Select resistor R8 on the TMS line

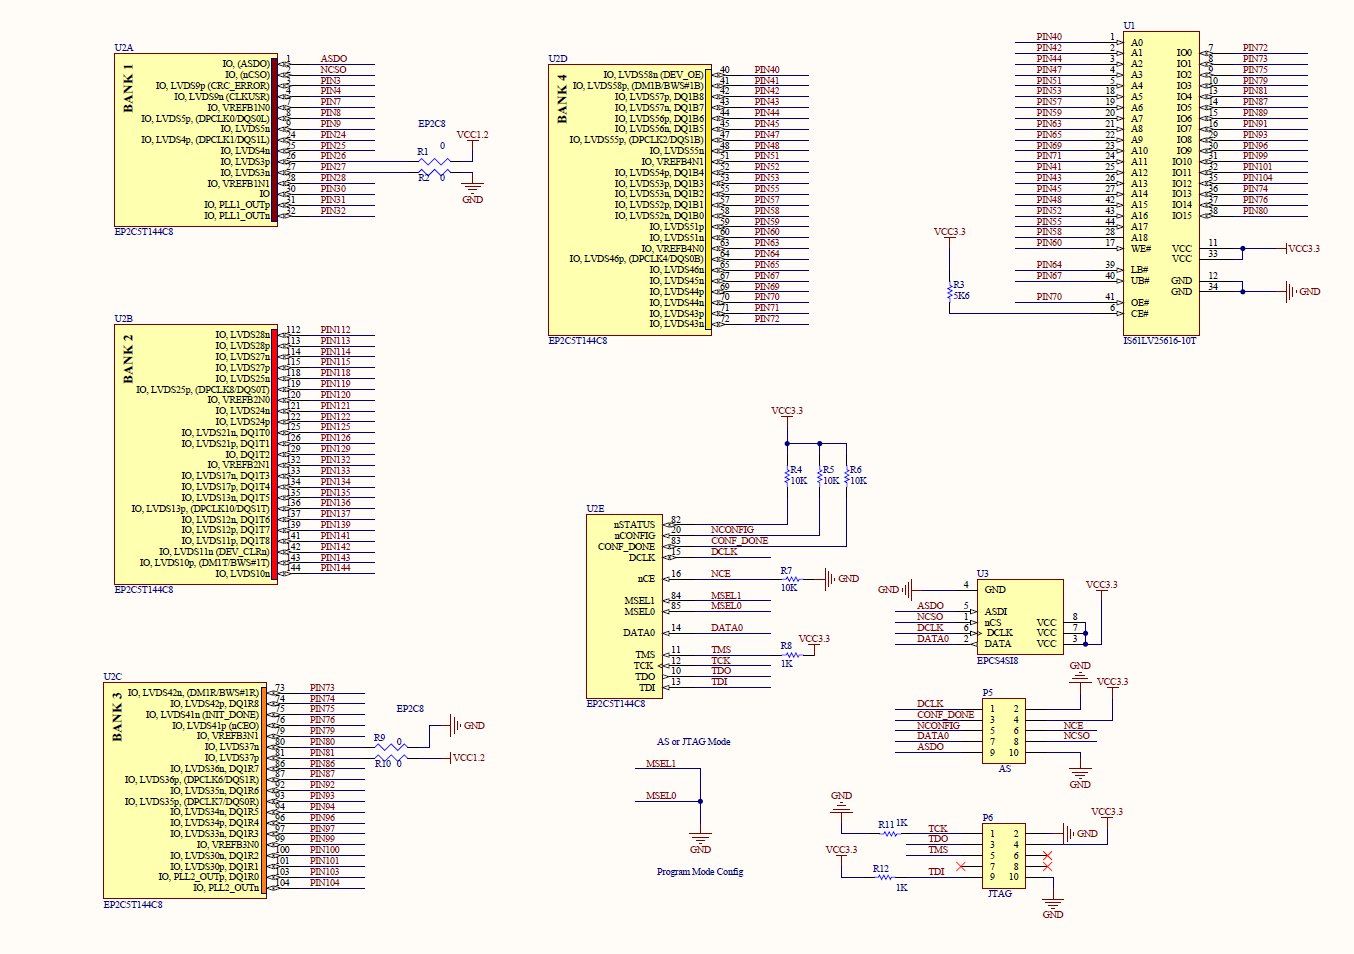click(x=790, y=655)
